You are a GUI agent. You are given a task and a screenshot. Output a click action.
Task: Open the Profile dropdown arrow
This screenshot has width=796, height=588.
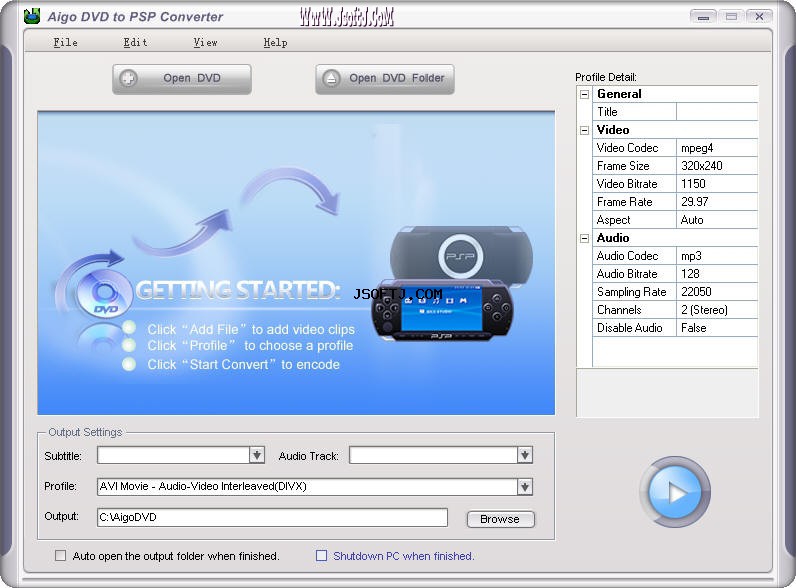[x=524, y=487]
